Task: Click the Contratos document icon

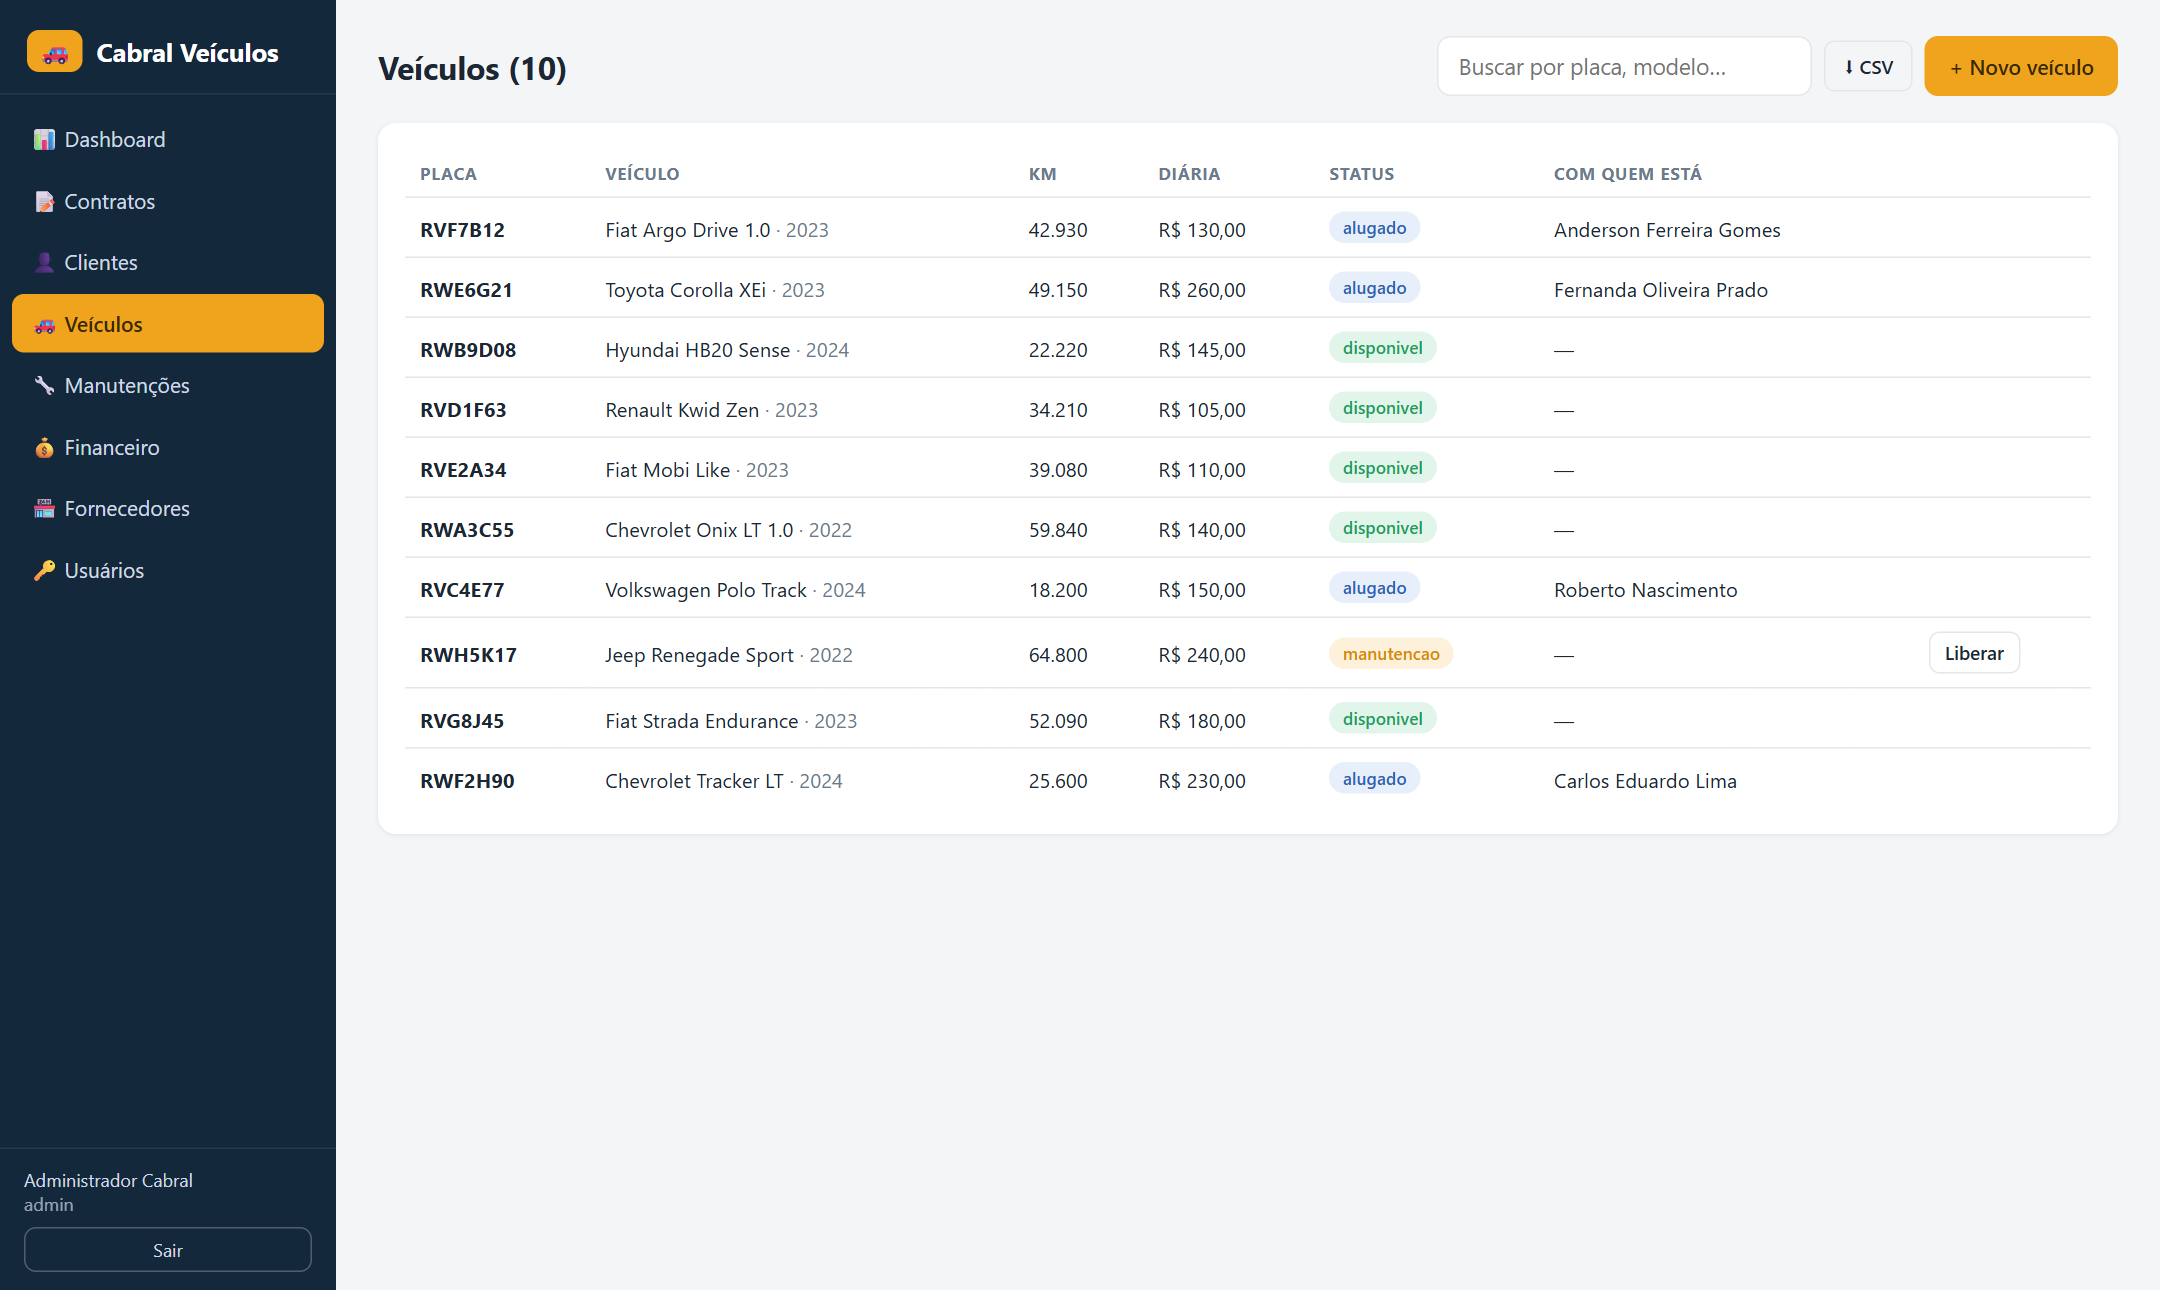Action: point(44,202)
